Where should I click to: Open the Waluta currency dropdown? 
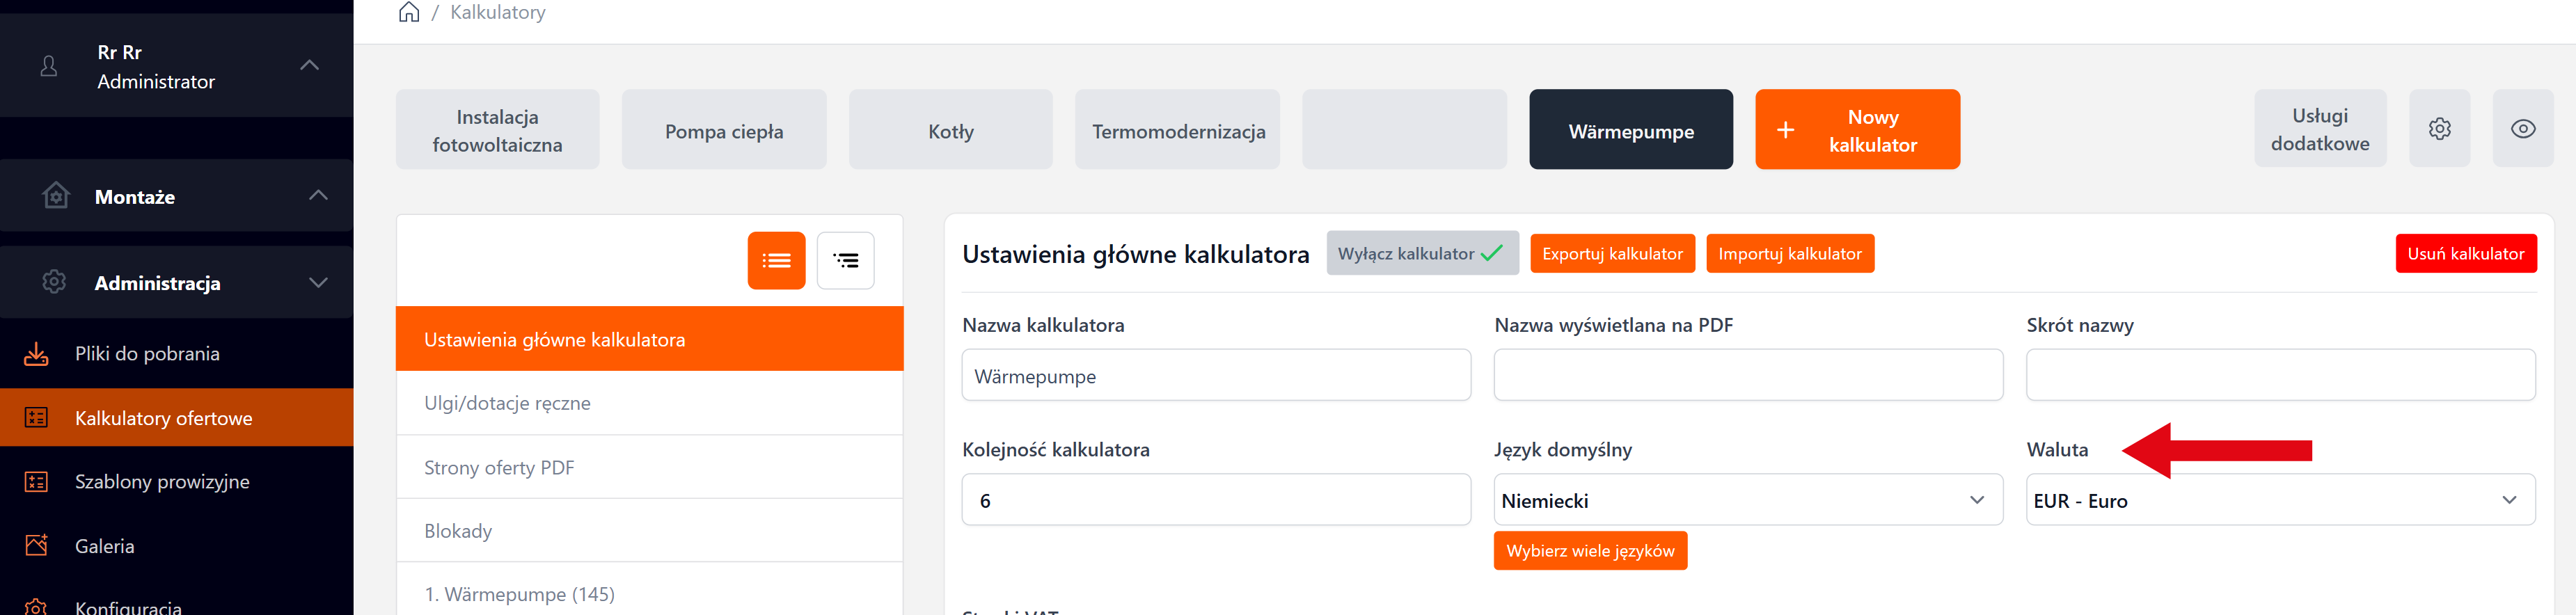pos(2281,500)
